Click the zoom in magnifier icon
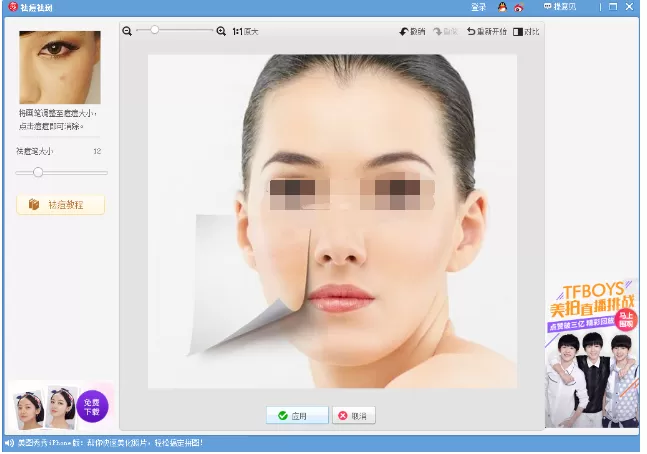Image resolution: width=647 pixels, height=454 pixels. pyautogui.click(x=221, y=31)
